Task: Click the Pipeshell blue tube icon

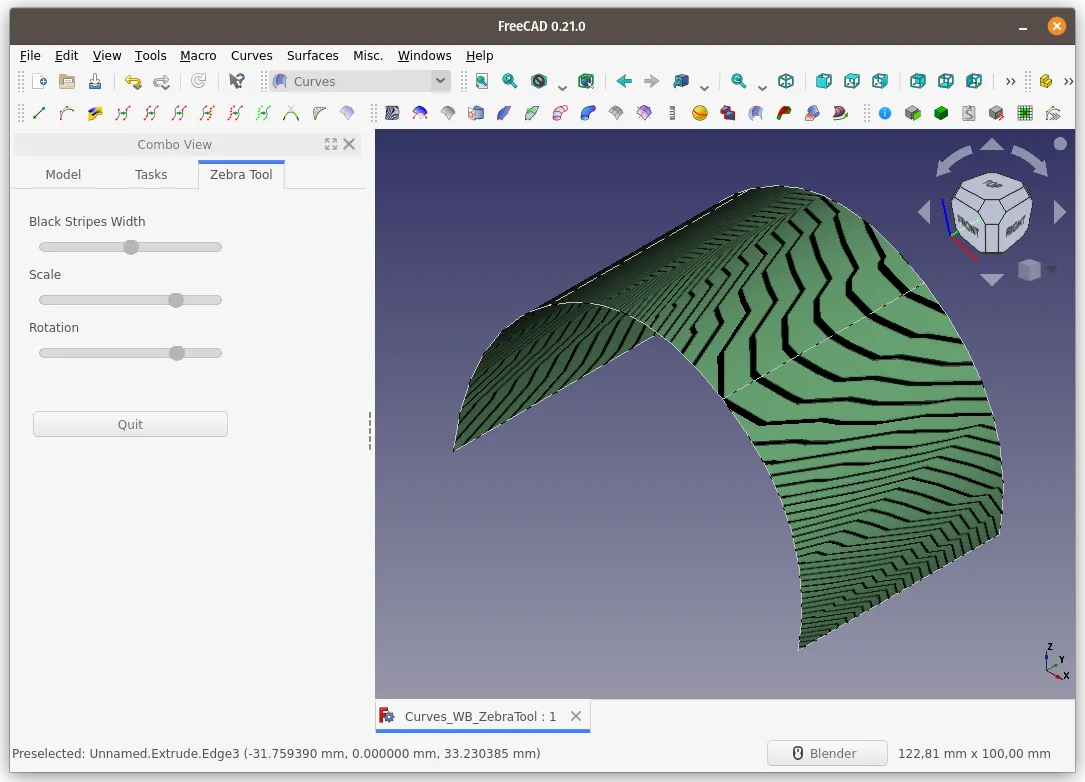Action: (588, 113)
